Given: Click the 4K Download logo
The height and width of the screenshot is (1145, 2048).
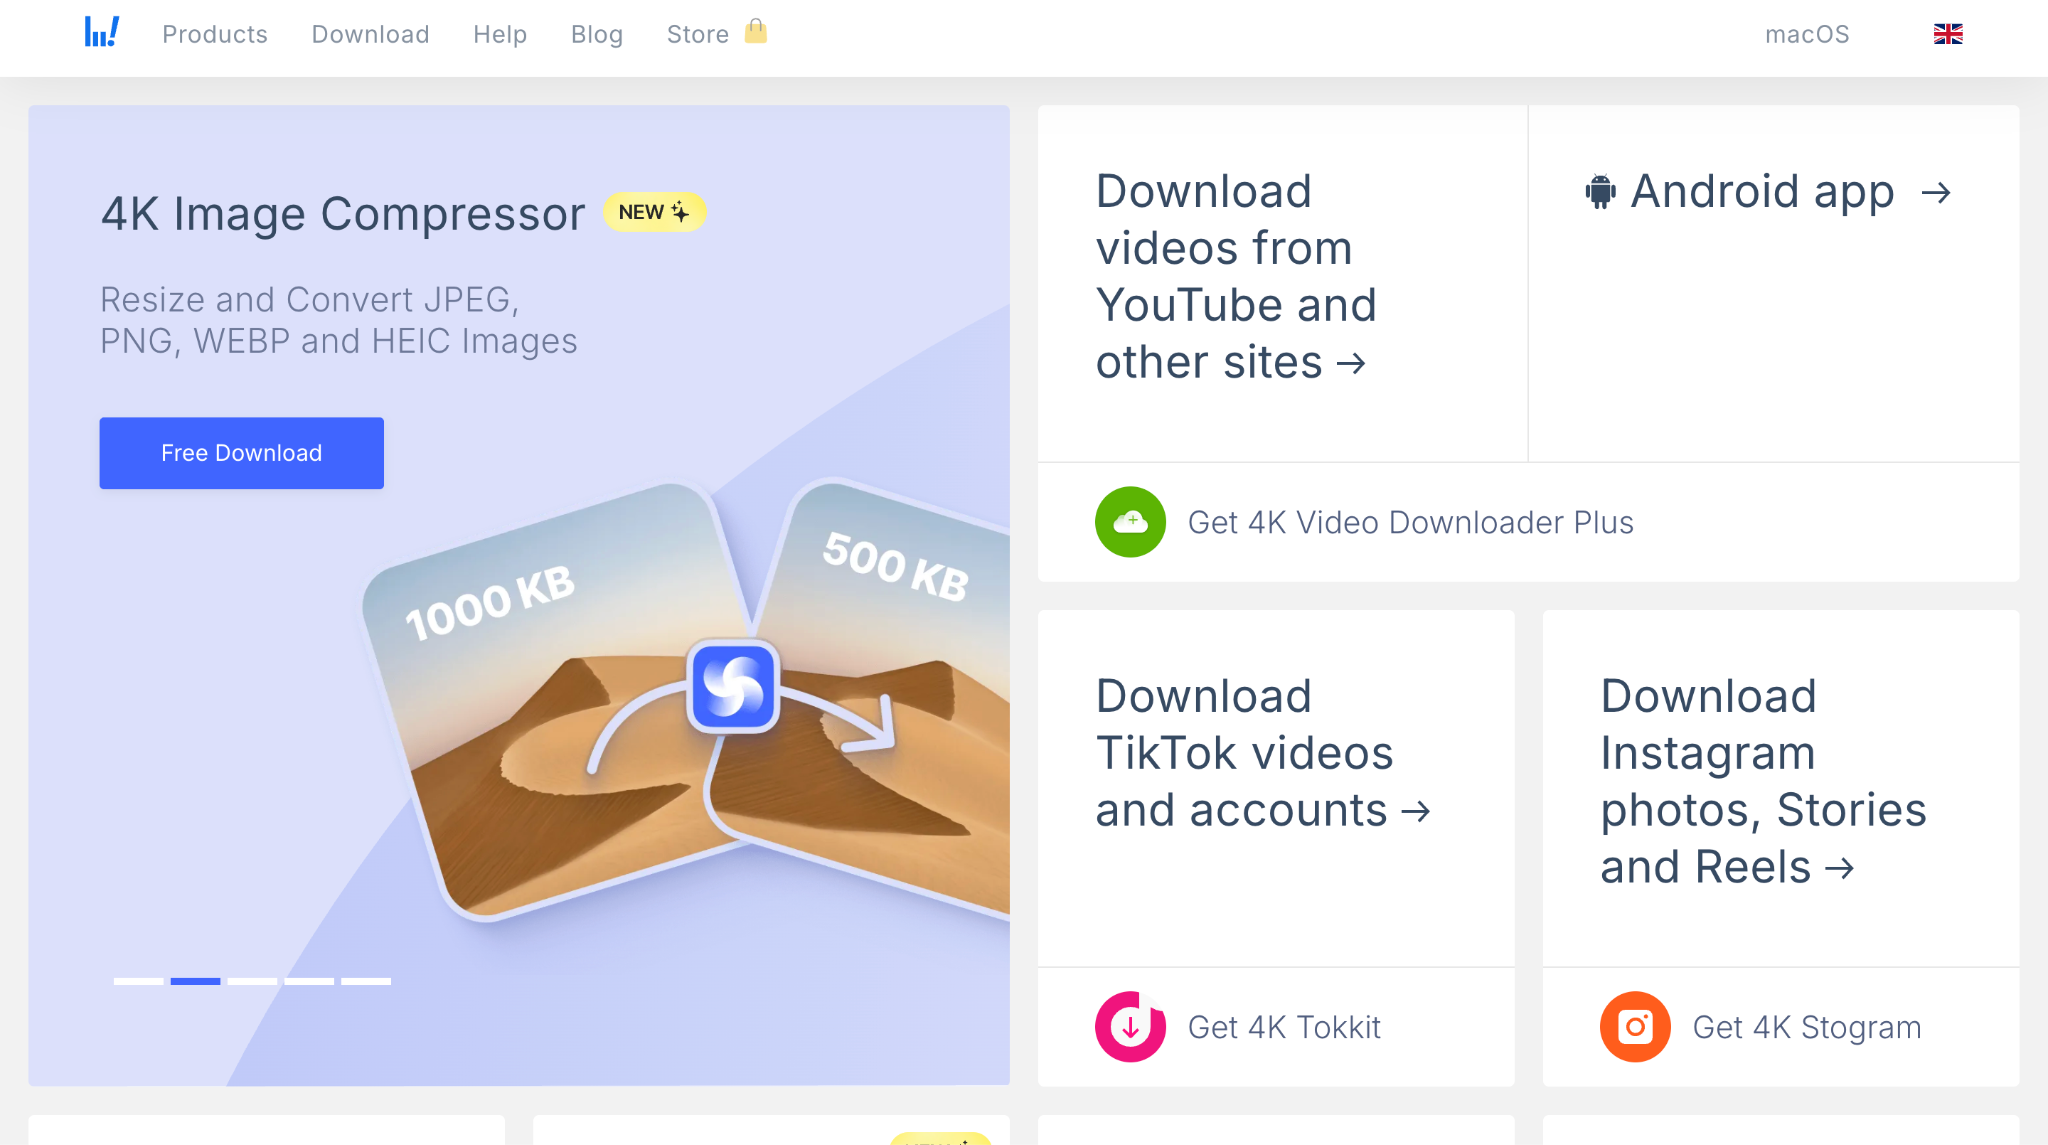Looking at the screenshot, I should (99, 31).
